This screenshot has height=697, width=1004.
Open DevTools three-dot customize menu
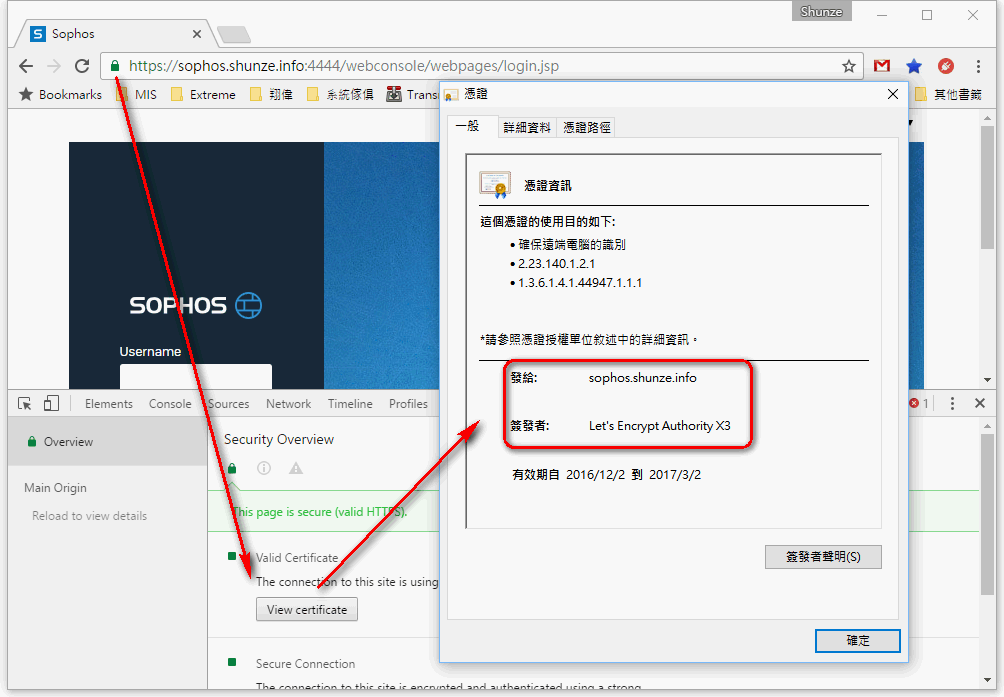tap(952, 403)
